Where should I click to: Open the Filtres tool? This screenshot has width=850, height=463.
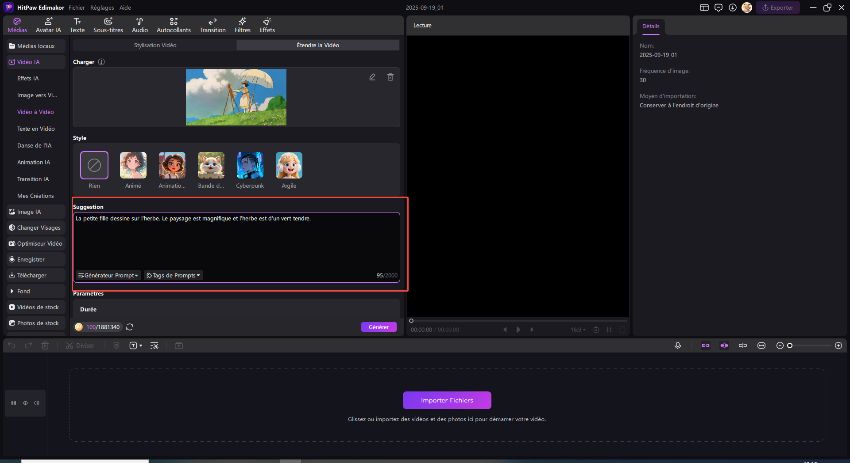pyautogui.click(x=242, y=25)
